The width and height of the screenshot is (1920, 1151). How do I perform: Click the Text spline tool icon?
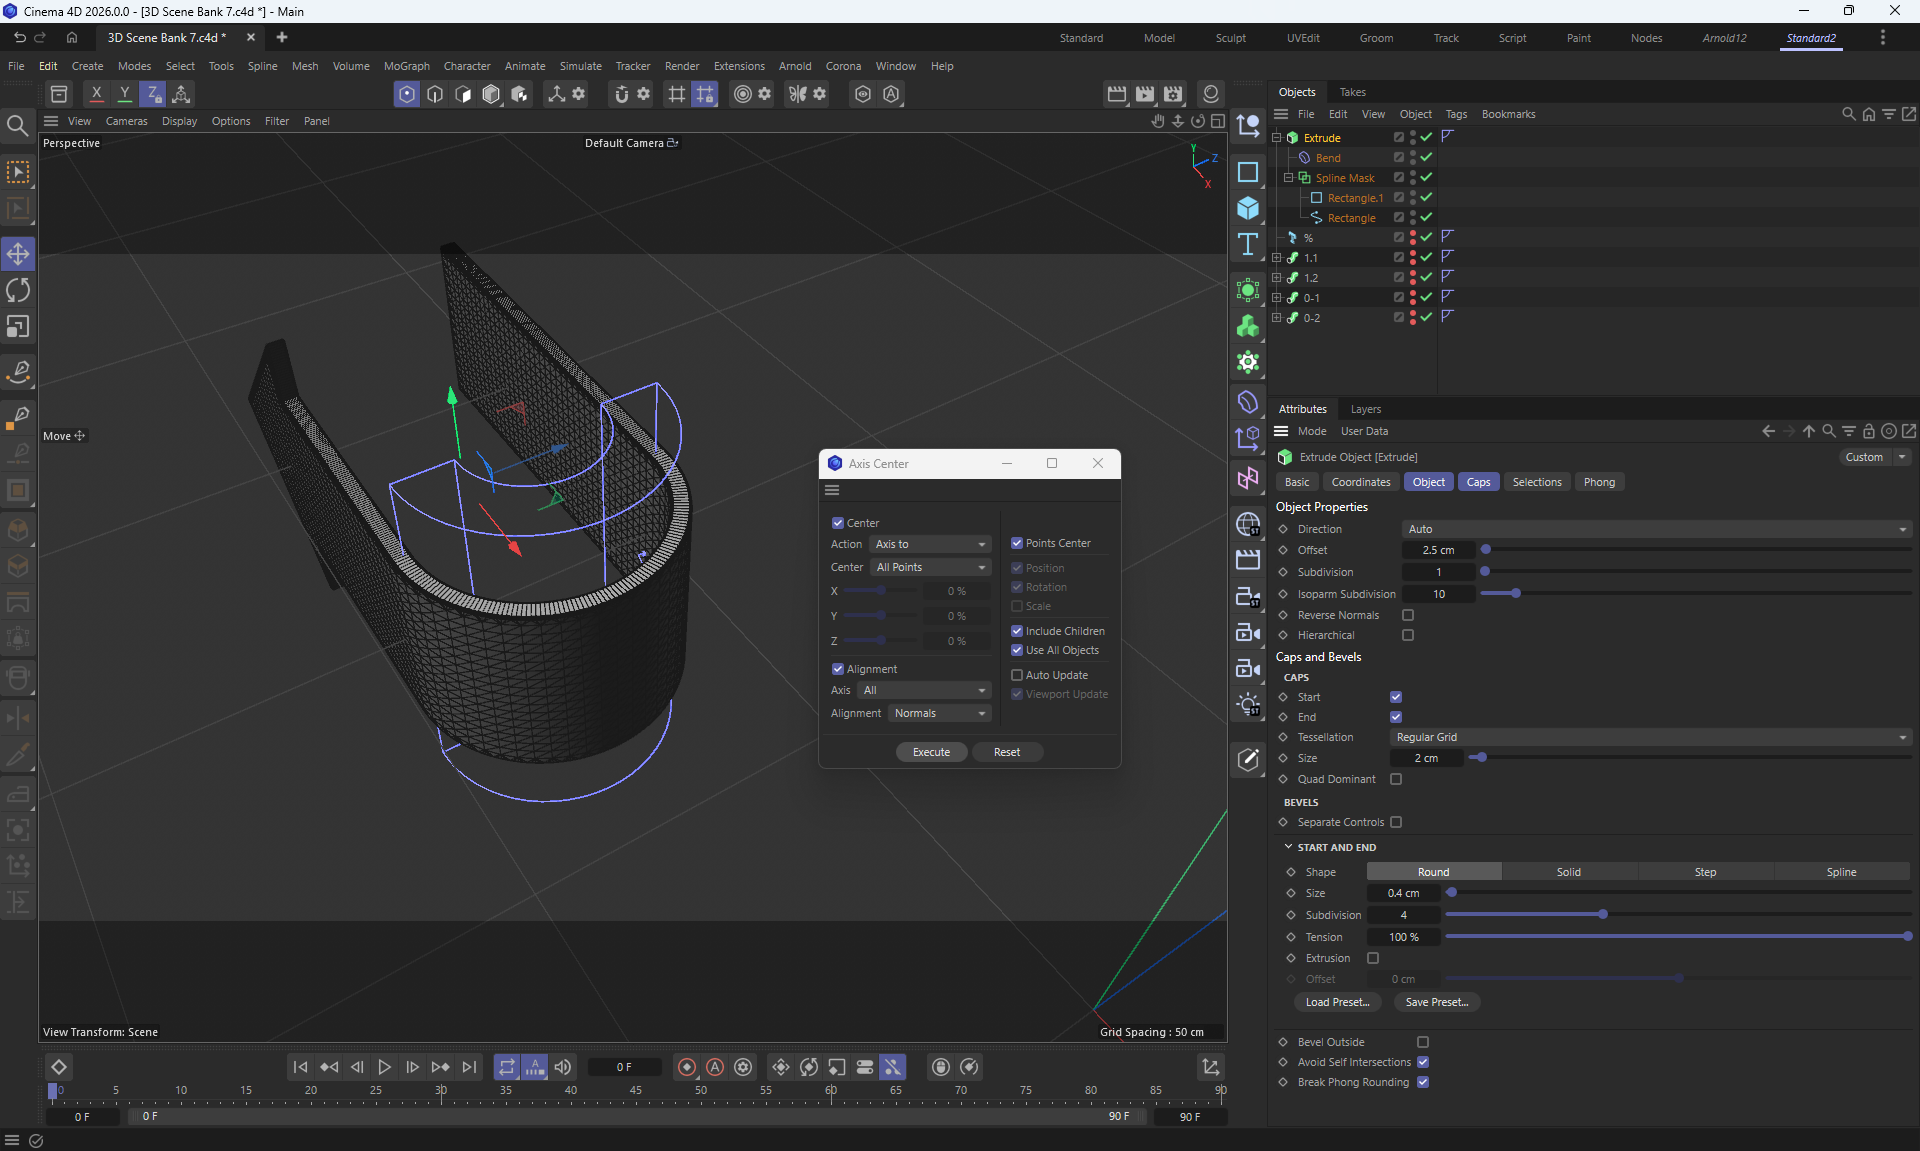pos(1248,245)
